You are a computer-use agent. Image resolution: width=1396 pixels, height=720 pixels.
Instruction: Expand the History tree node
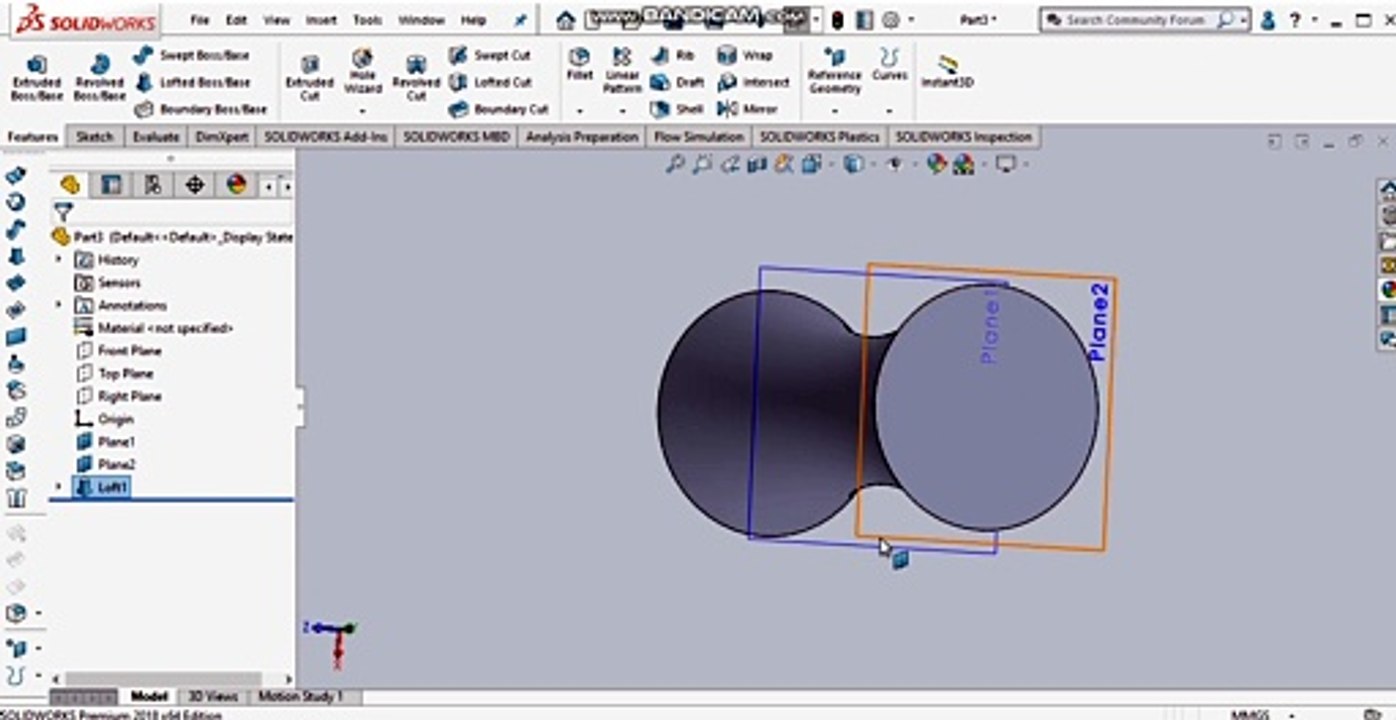[x=58, y=259]
